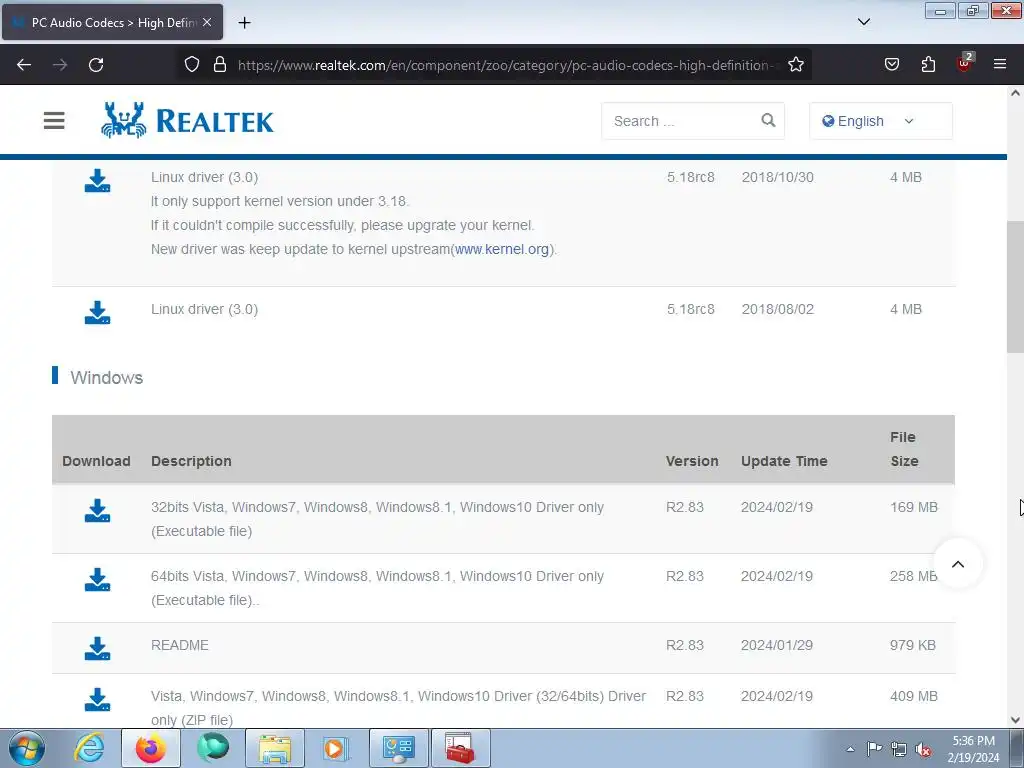This screenshot has width=1024, height=768.
Task: Open media player taskbar icon
Action: [x=336, y=748]
